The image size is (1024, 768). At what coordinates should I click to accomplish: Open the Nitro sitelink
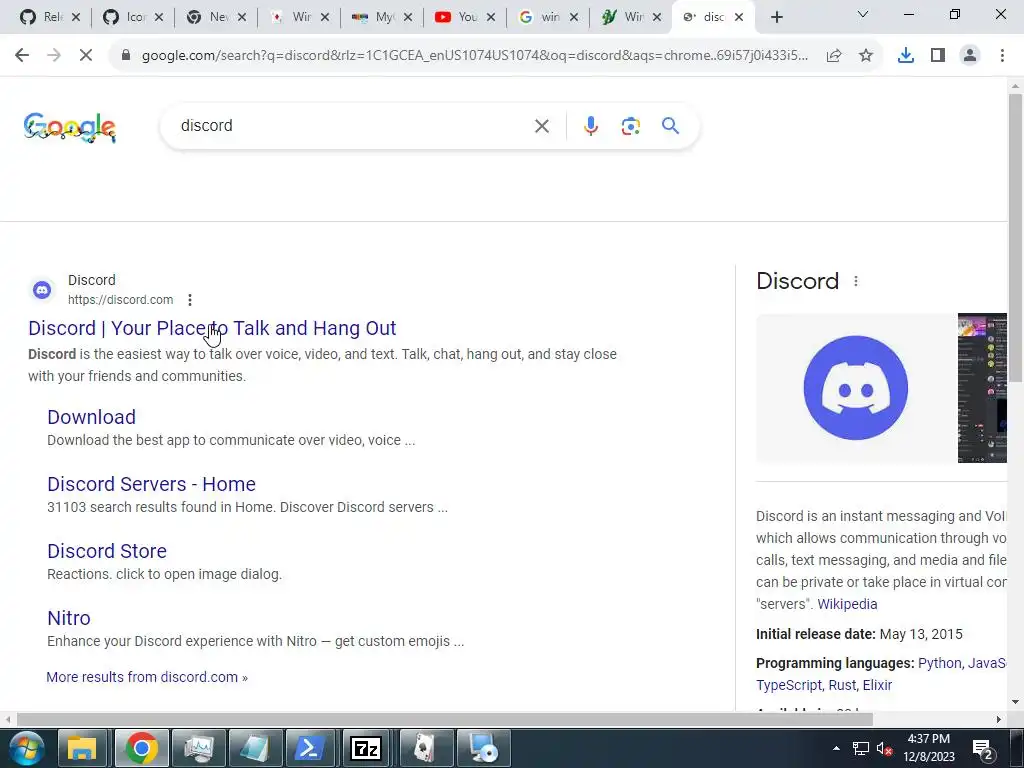click(x=69, y=618)
